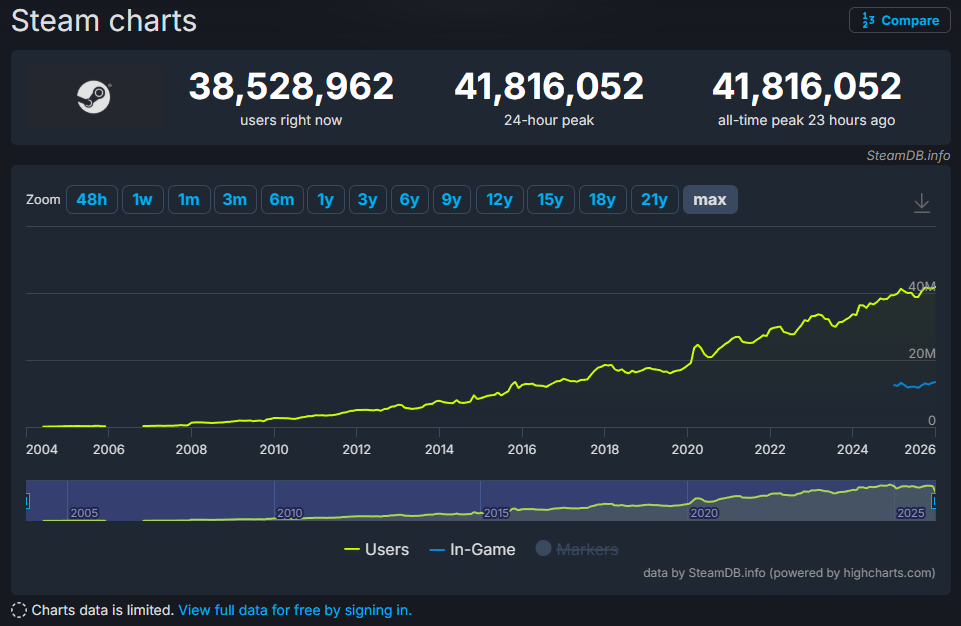Viewport: 961px width, 626px height.
Task: Set zoom range to 48h
Action: click(x=91, y=200)
